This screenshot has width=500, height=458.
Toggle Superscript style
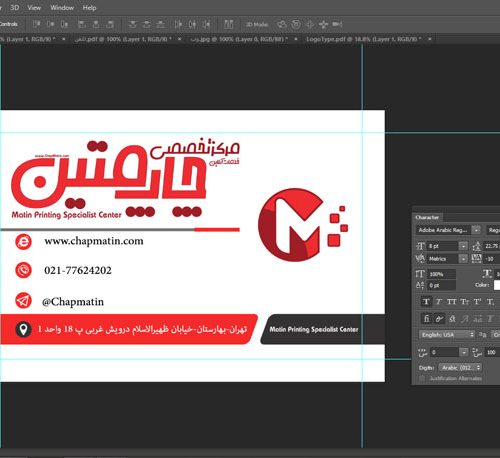pyautogui.click(x=477, y=302)
